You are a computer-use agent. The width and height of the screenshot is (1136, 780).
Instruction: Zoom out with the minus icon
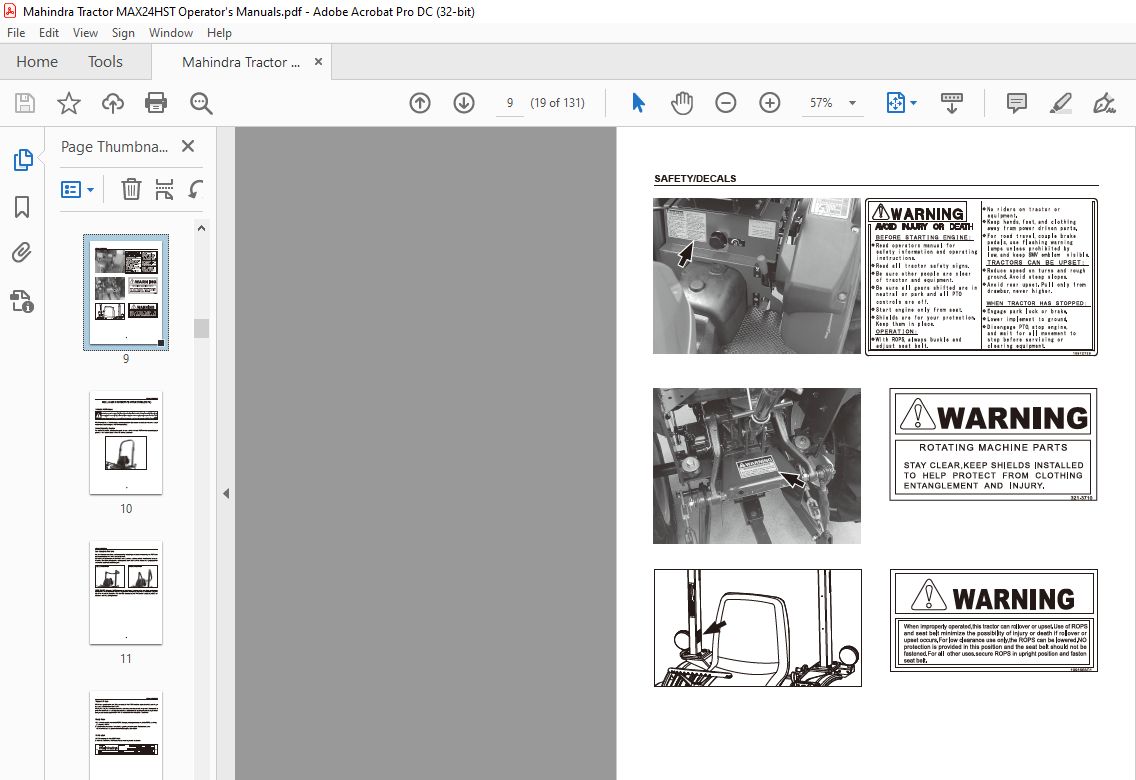click(725, 103)
